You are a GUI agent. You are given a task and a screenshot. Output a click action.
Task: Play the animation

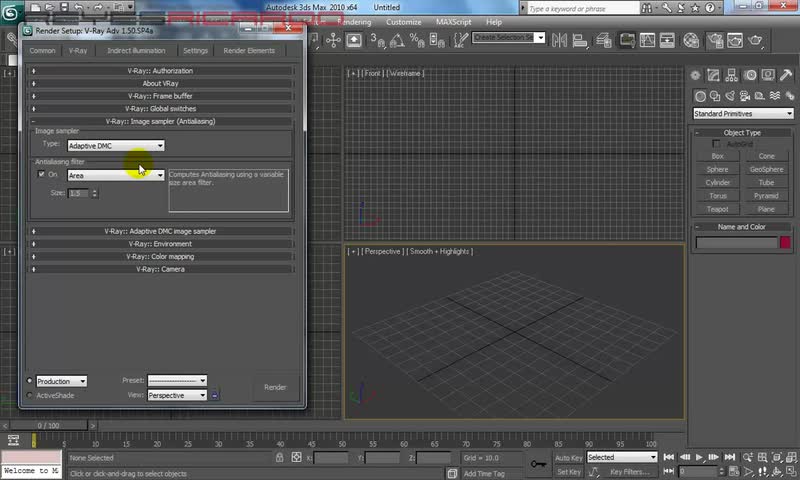tap(699, 457)
